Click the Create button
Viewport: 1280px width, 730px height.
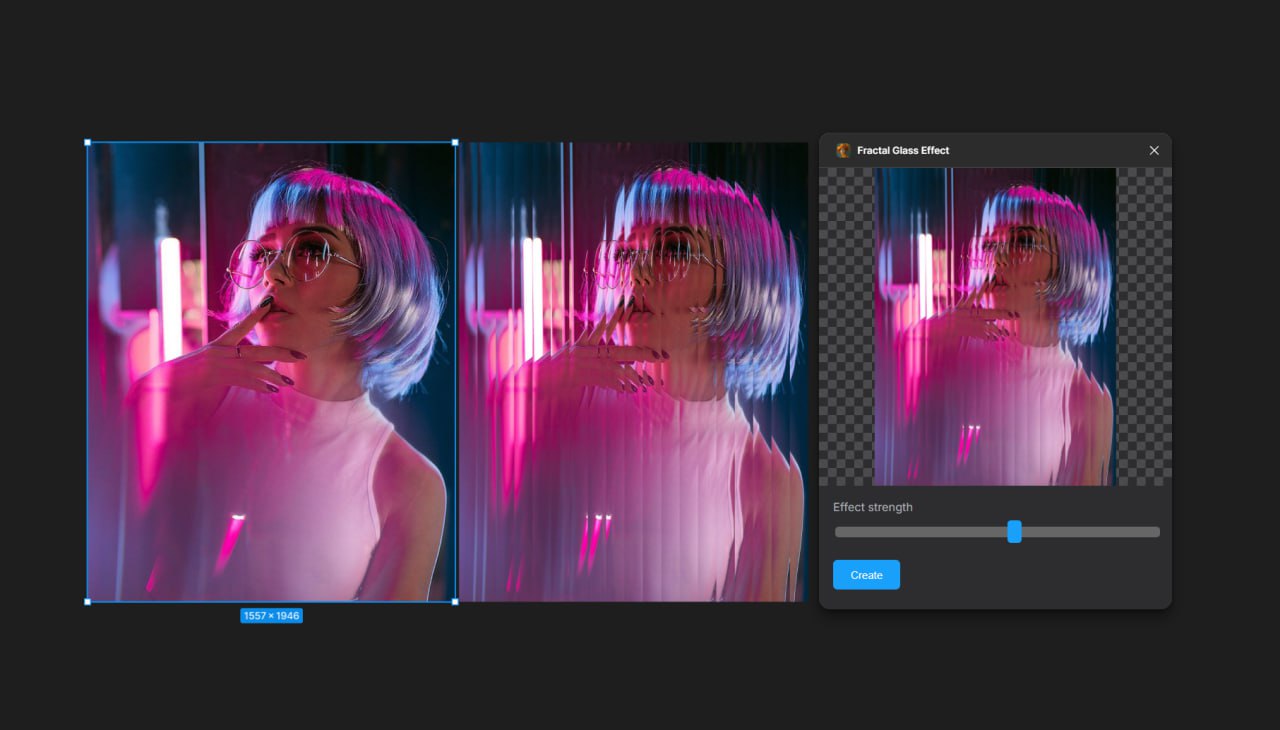[x=866, y=575]
